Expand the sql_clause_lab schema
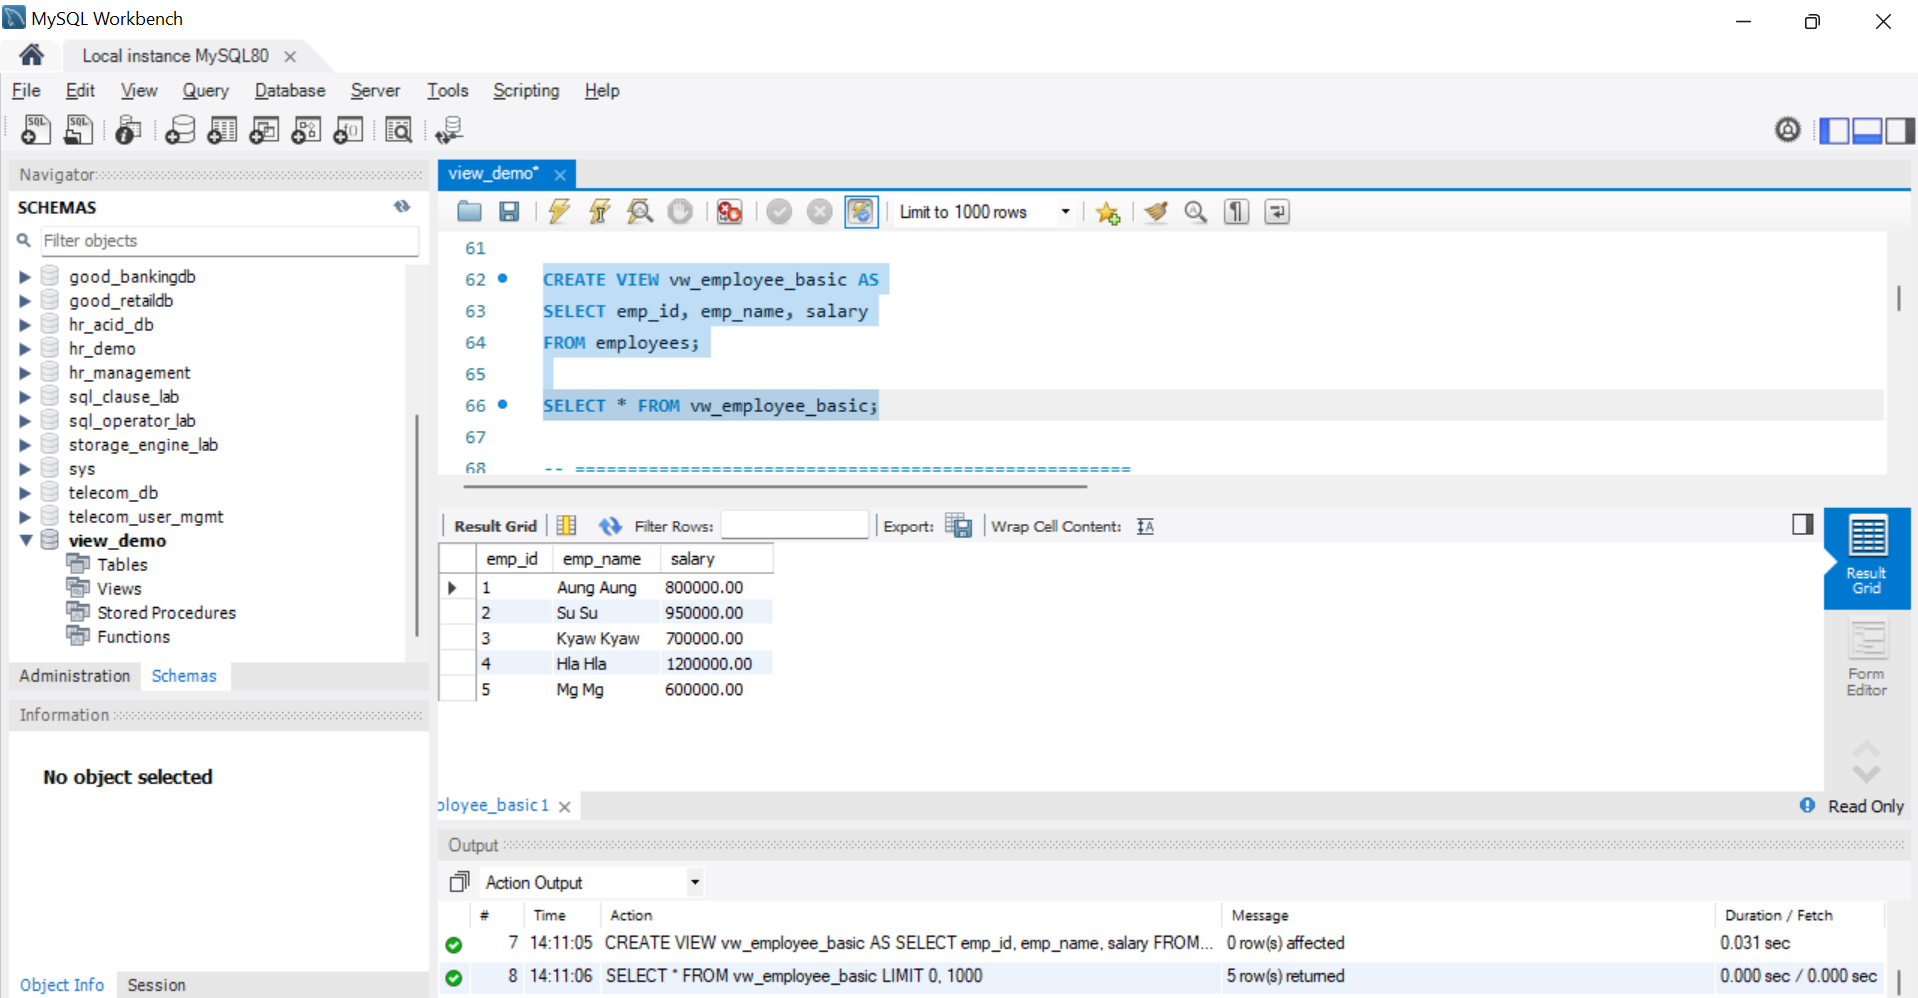This screenshot has height=998, width=1918. (25, 397)
